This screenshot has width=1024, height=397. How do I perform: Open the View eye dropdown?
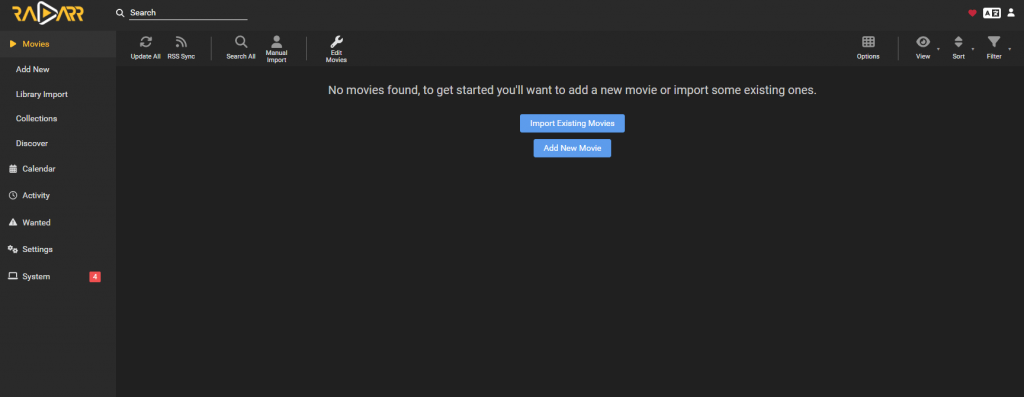pyautogui.click(x=923, y=48)
